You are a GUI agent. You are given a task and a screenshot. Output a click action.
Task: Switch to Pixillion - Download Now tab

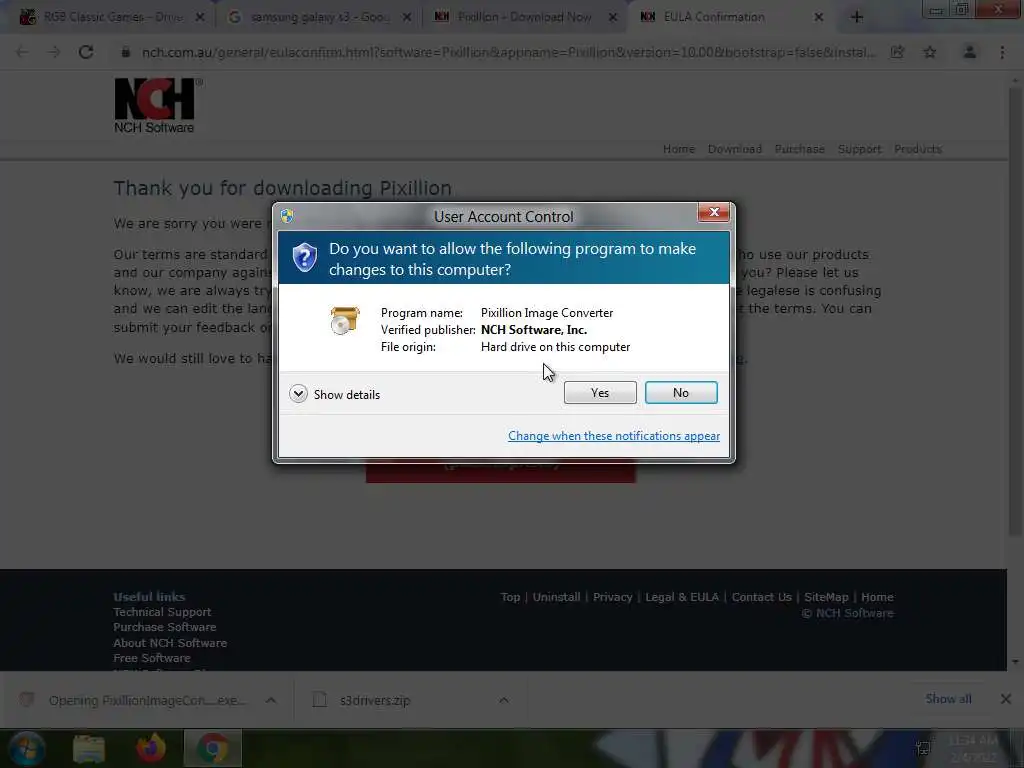[x=524, y=17]
